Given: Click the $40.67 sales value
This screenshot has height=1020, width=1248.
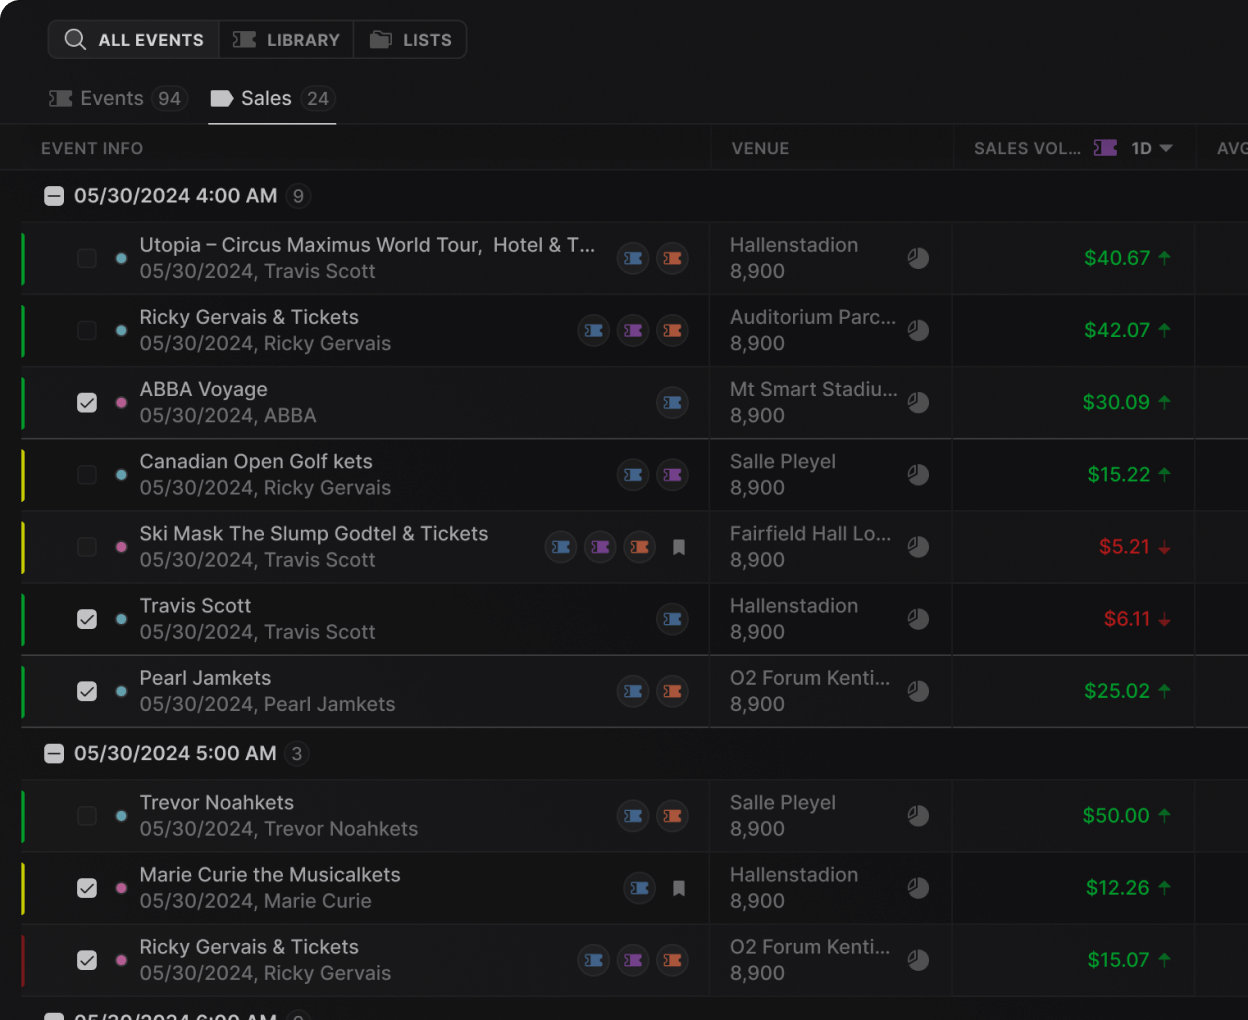Looking at the screenshot, I should (1117, 258).
